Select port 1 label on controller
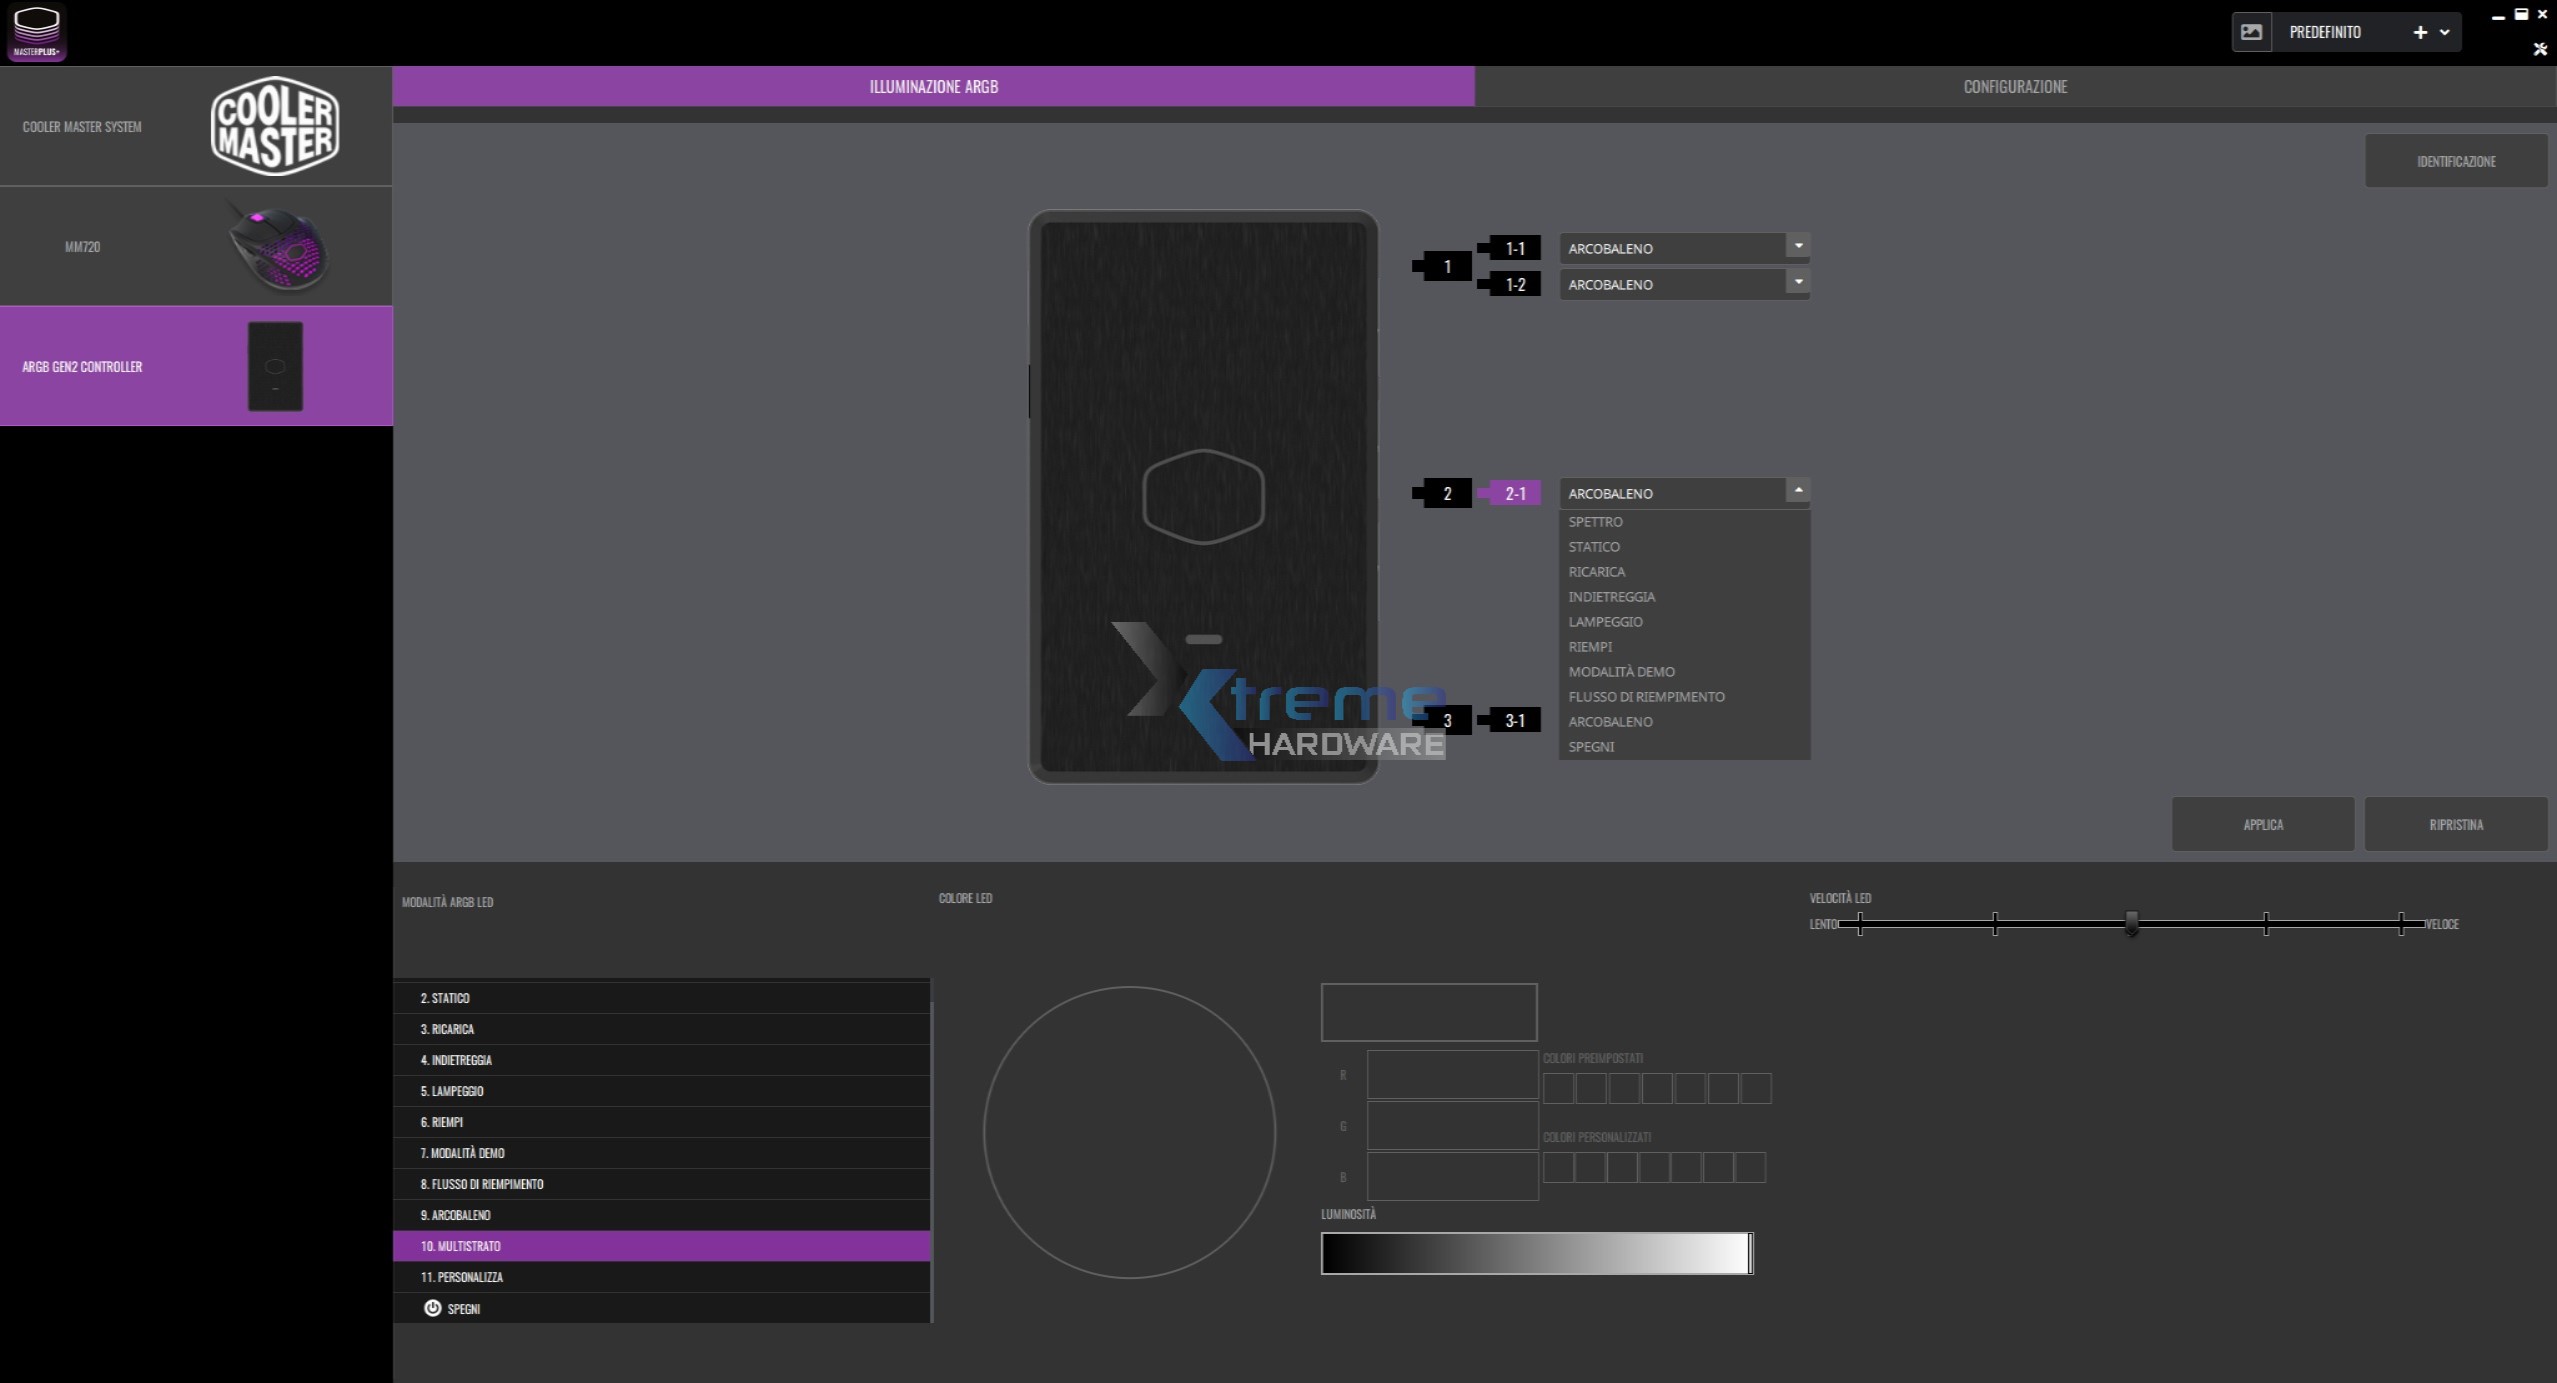This screenshot has height=1383, width=2557. [x=1446, y=266]
